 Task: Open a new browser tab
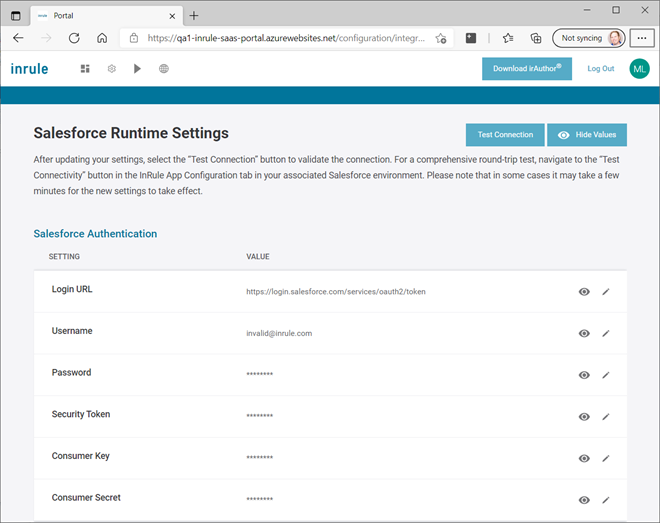tap(194, 15)
